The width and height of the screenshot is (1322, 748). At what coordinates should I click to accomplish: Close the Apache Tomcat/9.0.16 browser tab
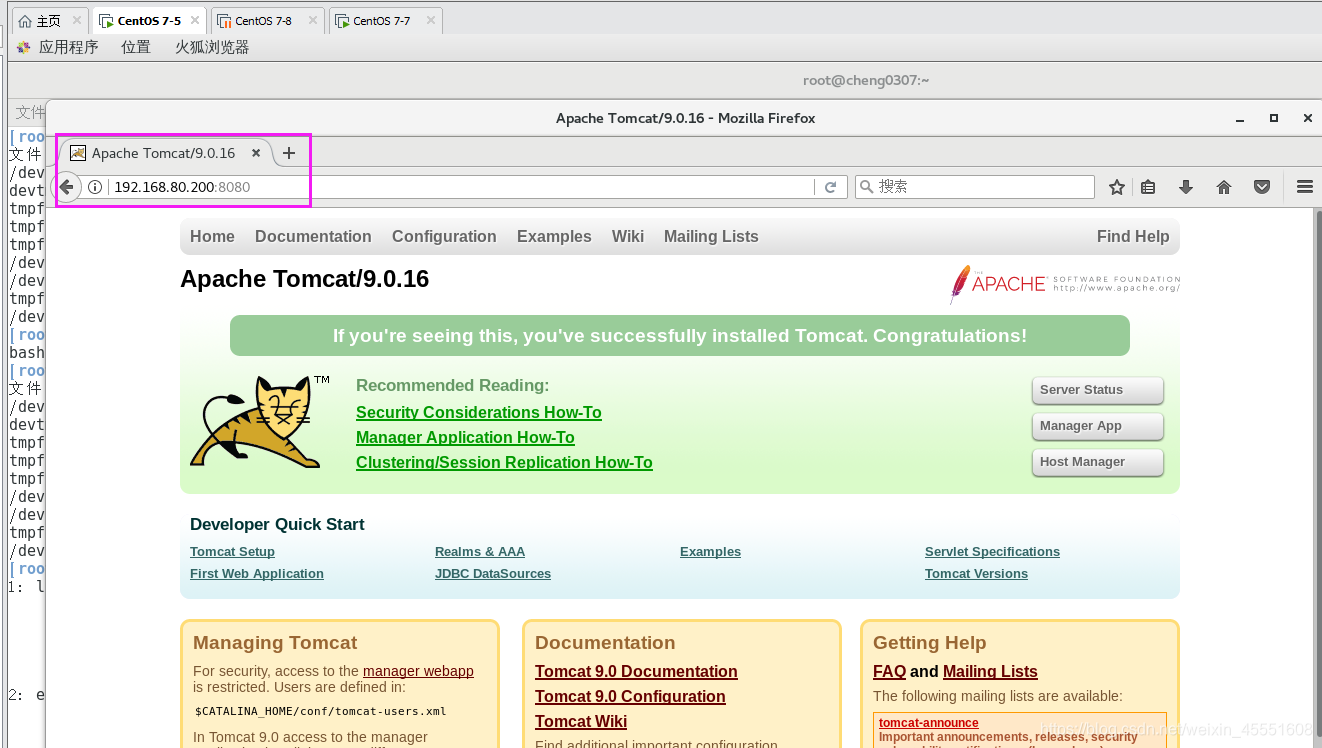(x=256, y=153)
